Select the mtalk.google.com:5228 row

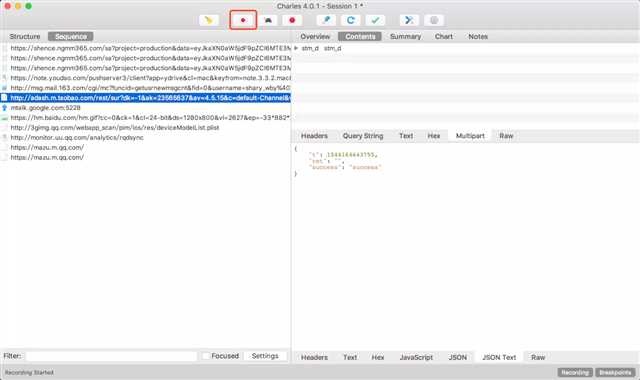(145, 108)
